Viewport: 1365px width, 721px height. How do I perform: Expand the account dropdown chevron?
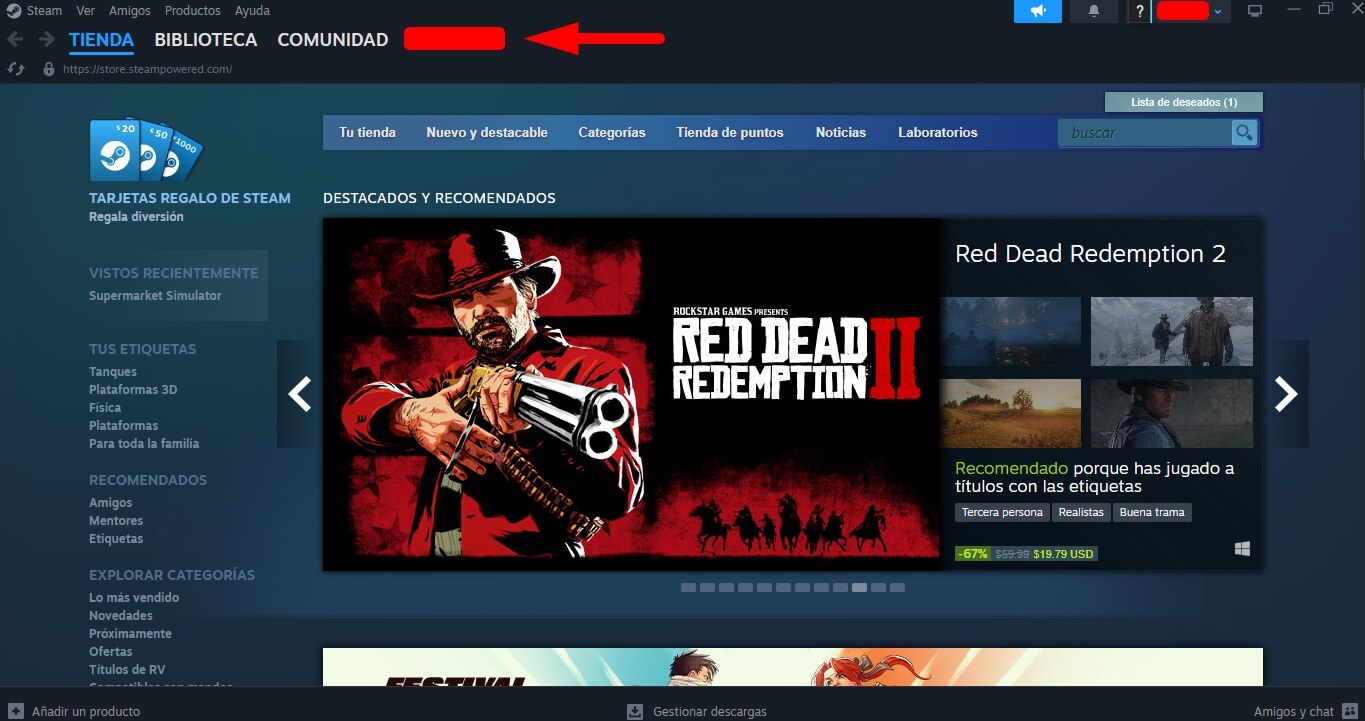click(x=1217, y=11)
